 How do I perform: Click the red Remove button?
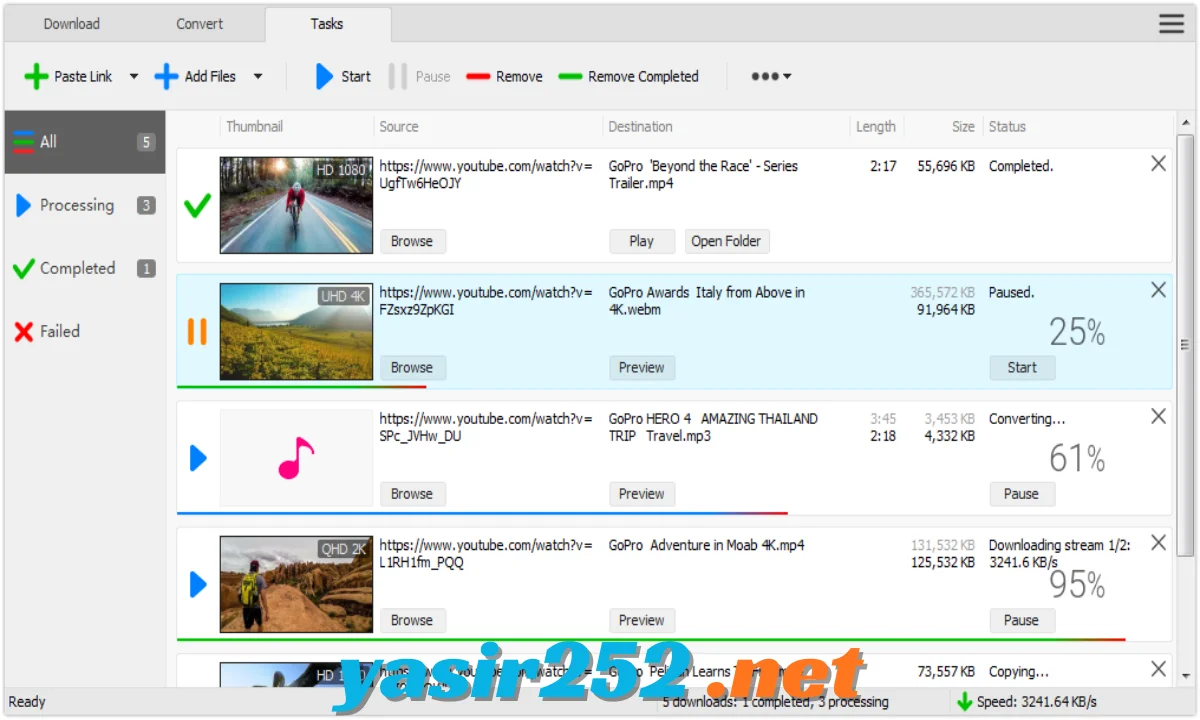(505, 76)
